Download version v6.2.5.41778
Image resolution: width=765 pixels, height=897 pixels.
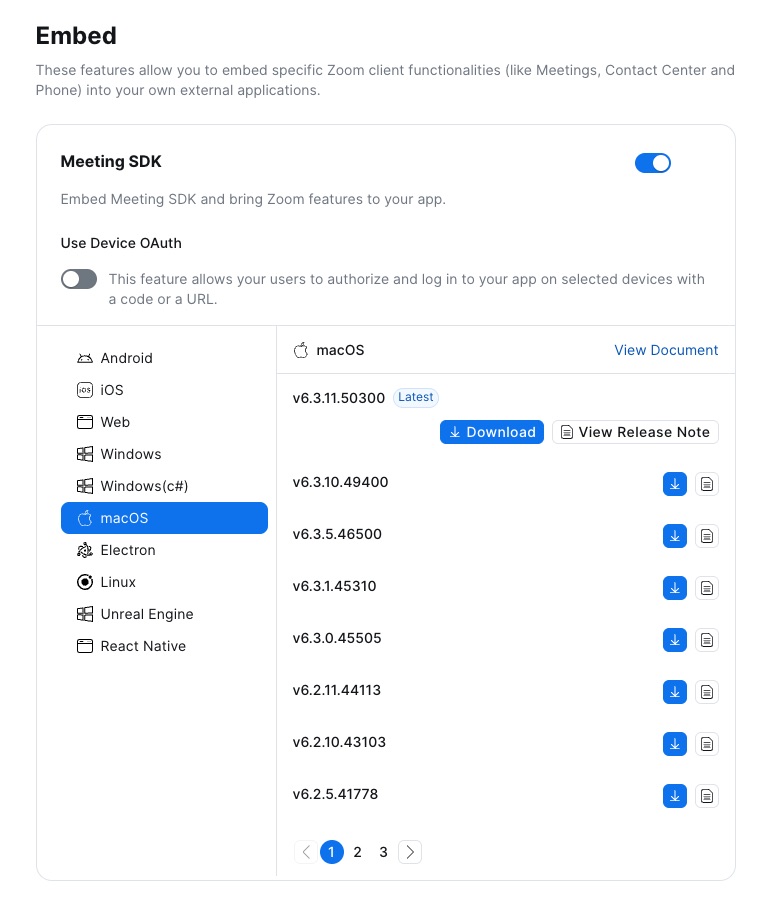(675, 796)
